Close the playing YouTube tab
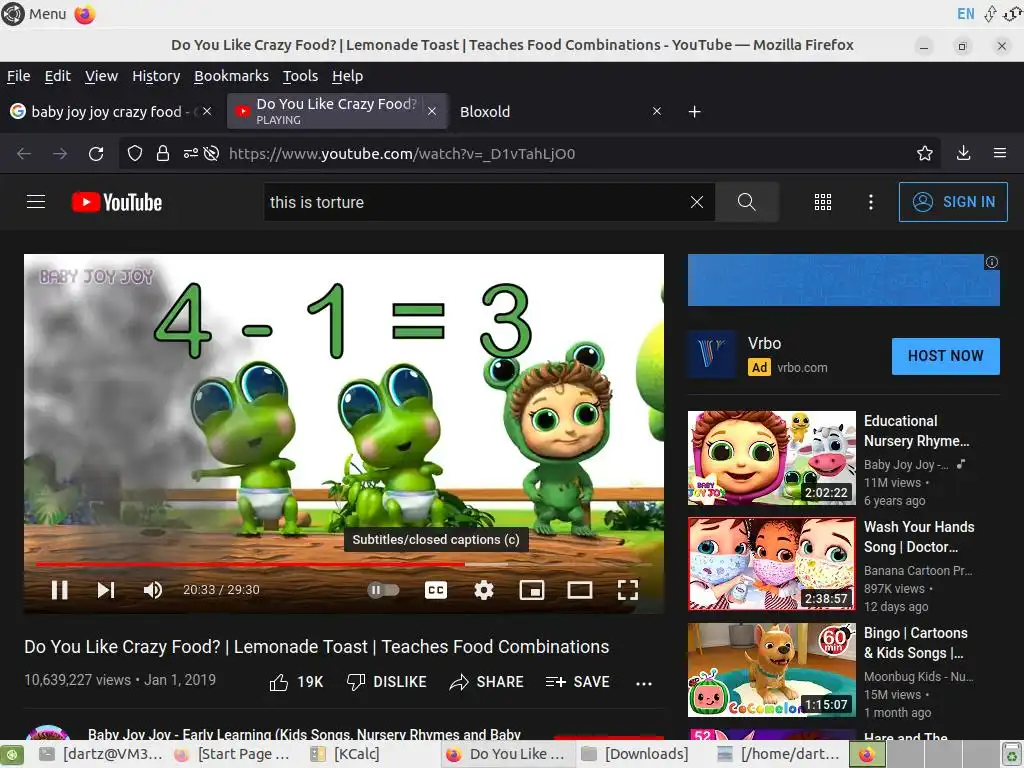This screenshot has height=768, width=1024. pyautogui.click(x=432, y=112)
